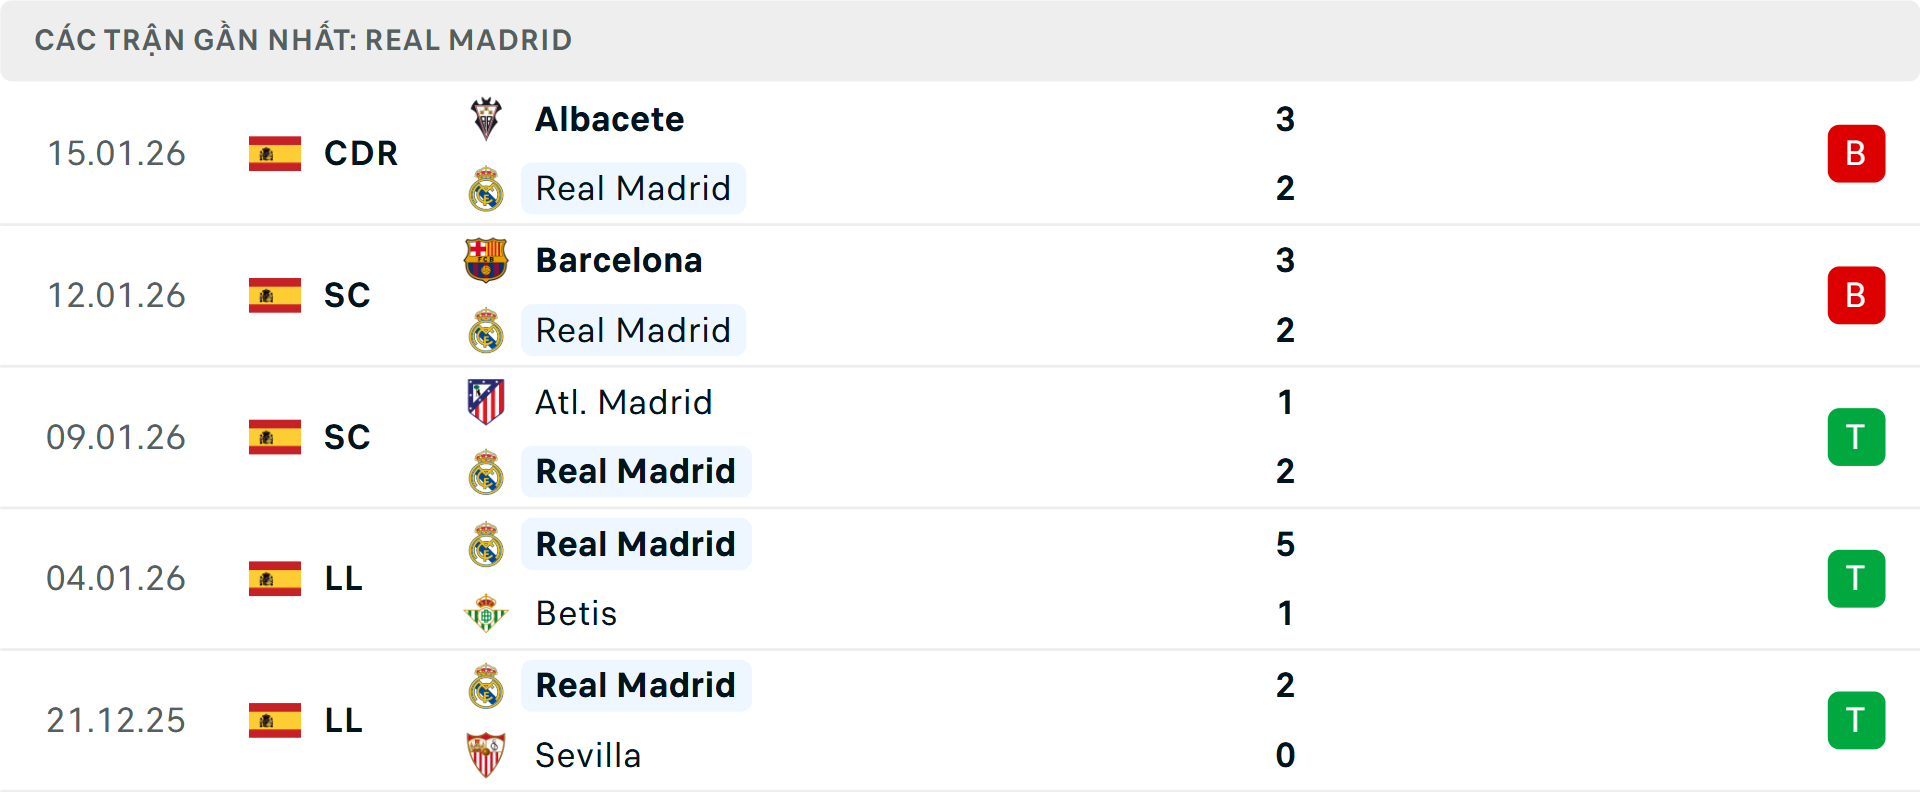1920x792 pixels.
Task: Click the red B result indicator for Albacete
Action: click(x=1856, y=153)
